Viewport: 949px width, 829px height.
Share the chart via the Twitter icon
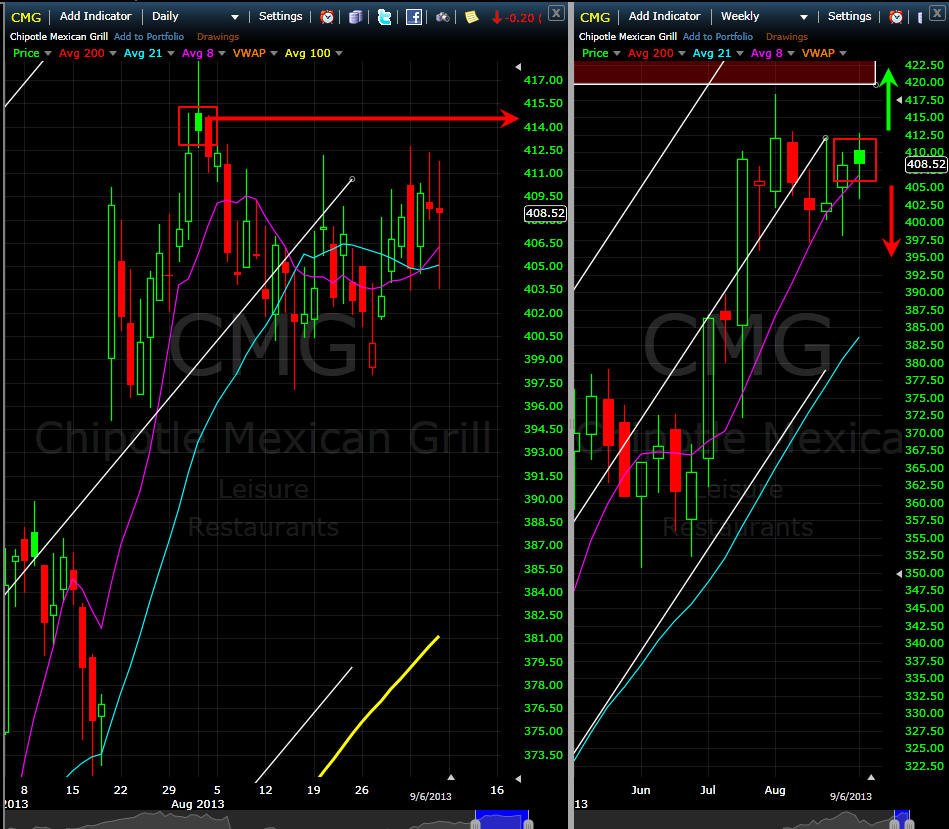point(384,17)
